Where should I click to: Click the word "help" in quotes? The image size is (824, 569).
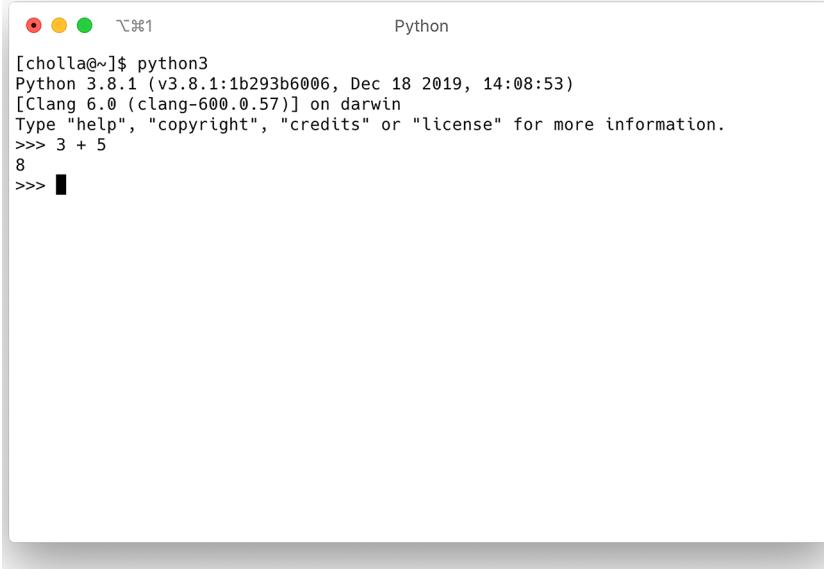(86, 125)
